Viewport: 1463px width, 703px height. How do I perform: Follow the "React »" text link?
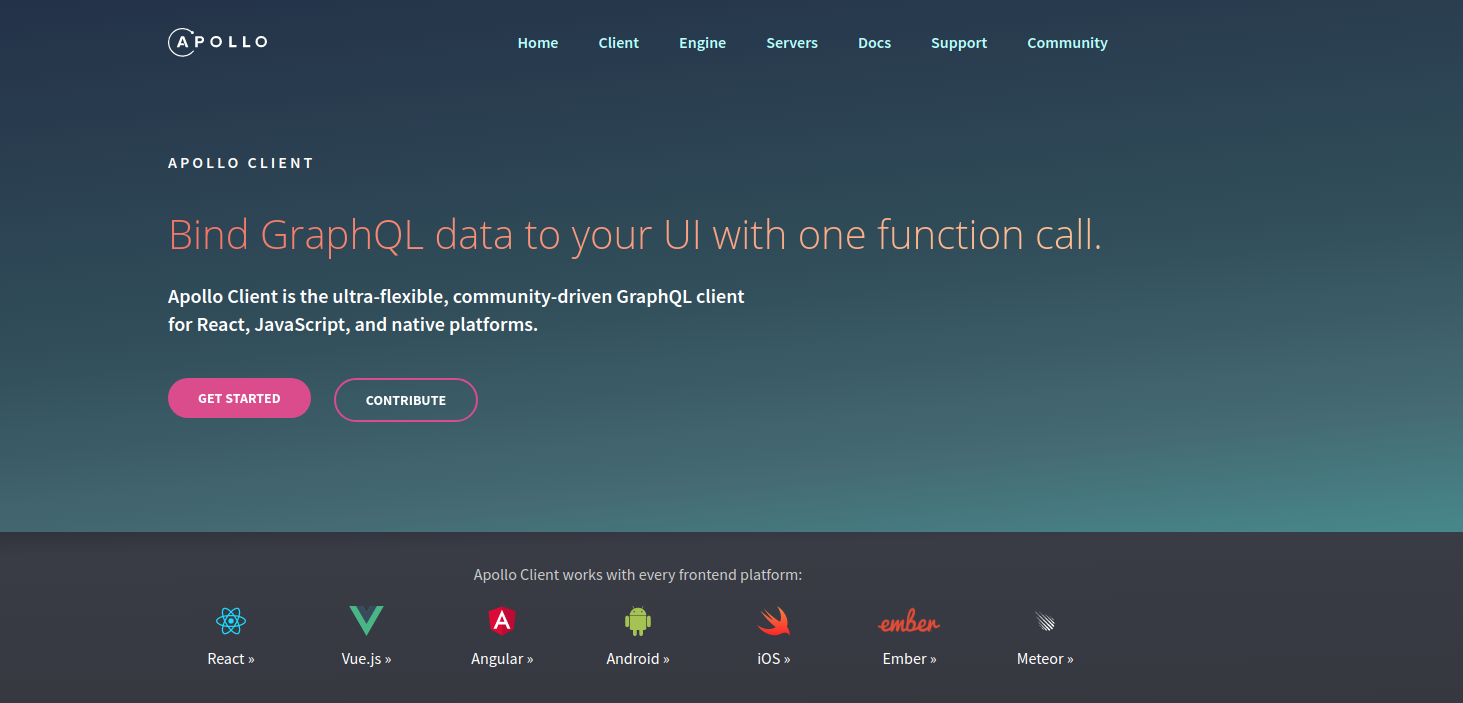pyautogui.click(x=231, y=659)
